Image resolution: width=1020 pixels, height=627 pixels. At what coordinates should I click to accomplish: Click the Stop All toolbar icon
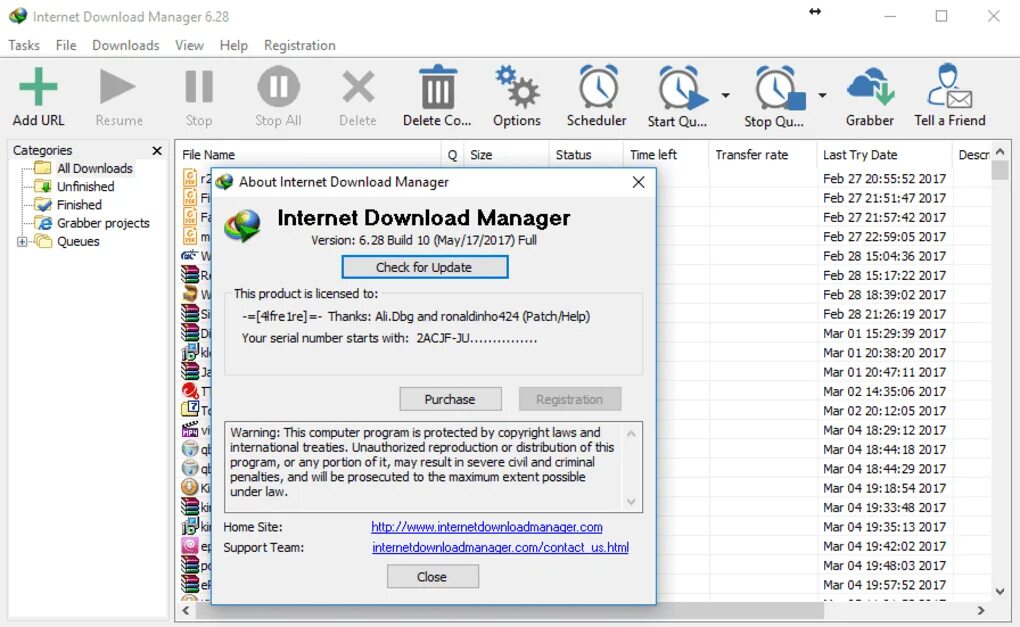point(278,87)
